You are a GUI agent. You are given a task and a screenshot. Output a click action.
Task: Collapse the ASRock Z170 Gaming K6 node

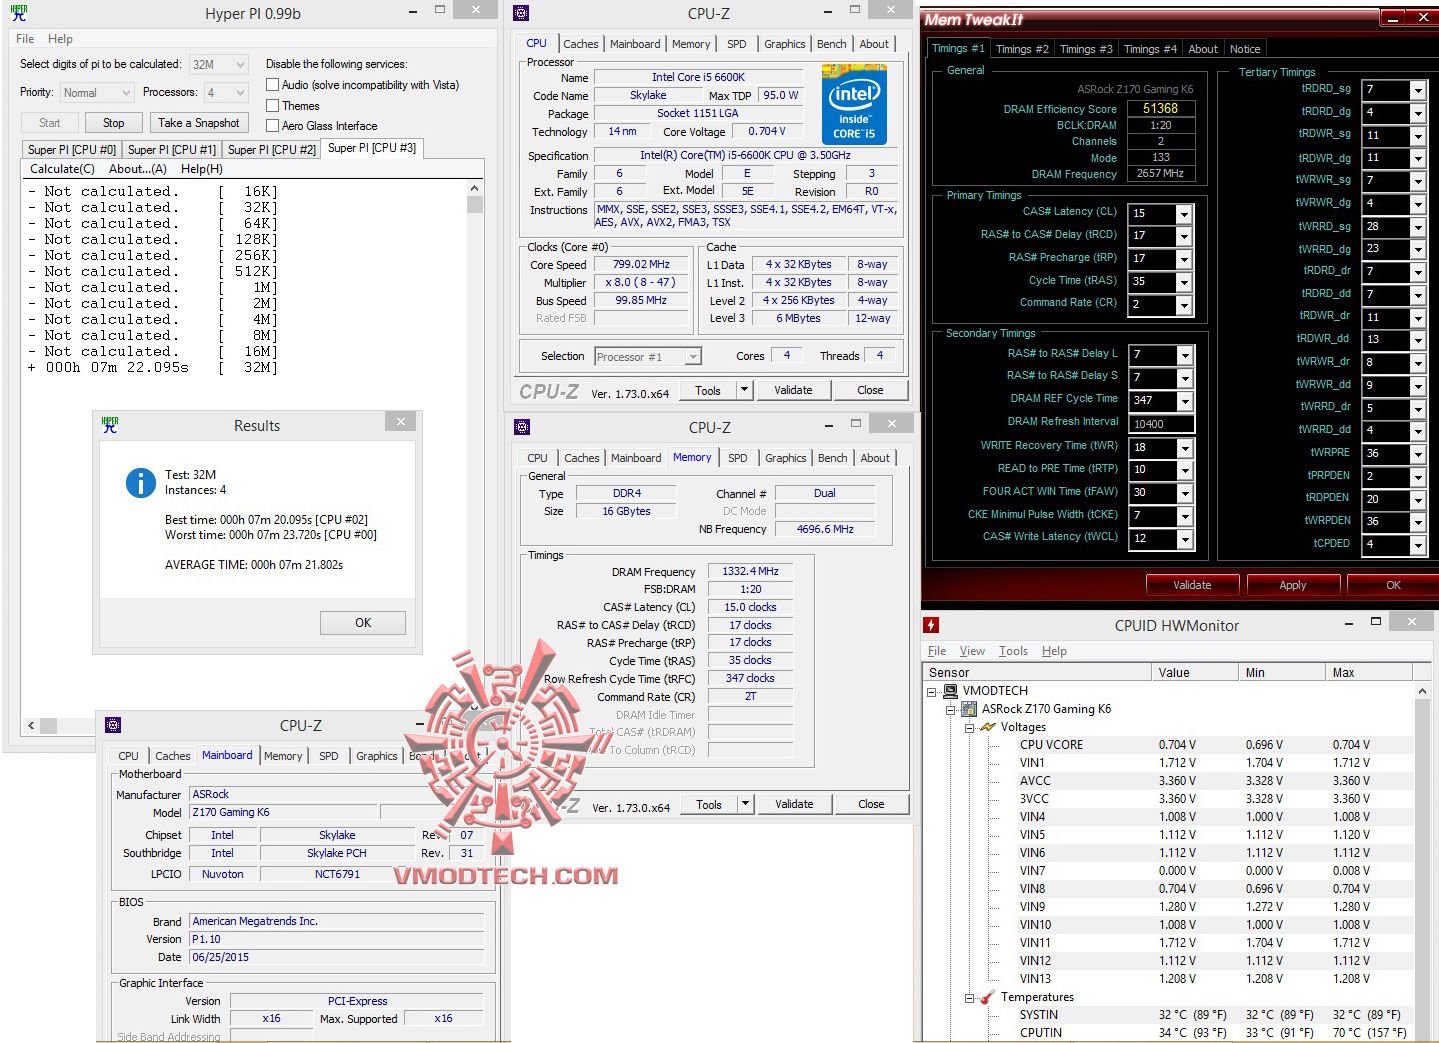coord(950,709)
